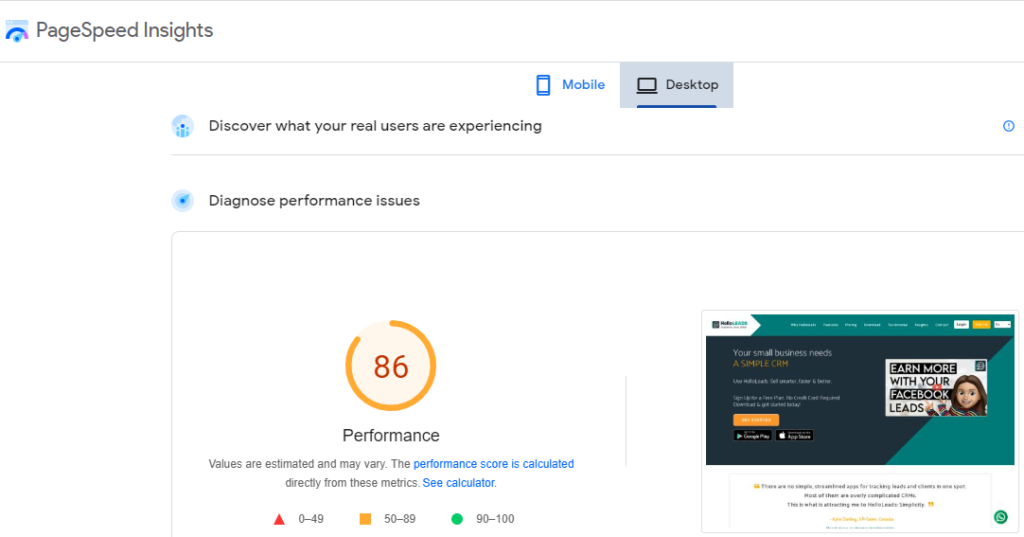Click the WhatsApp icon in the page preview
Screen dimensions: 1024x537
point(1000,517)
